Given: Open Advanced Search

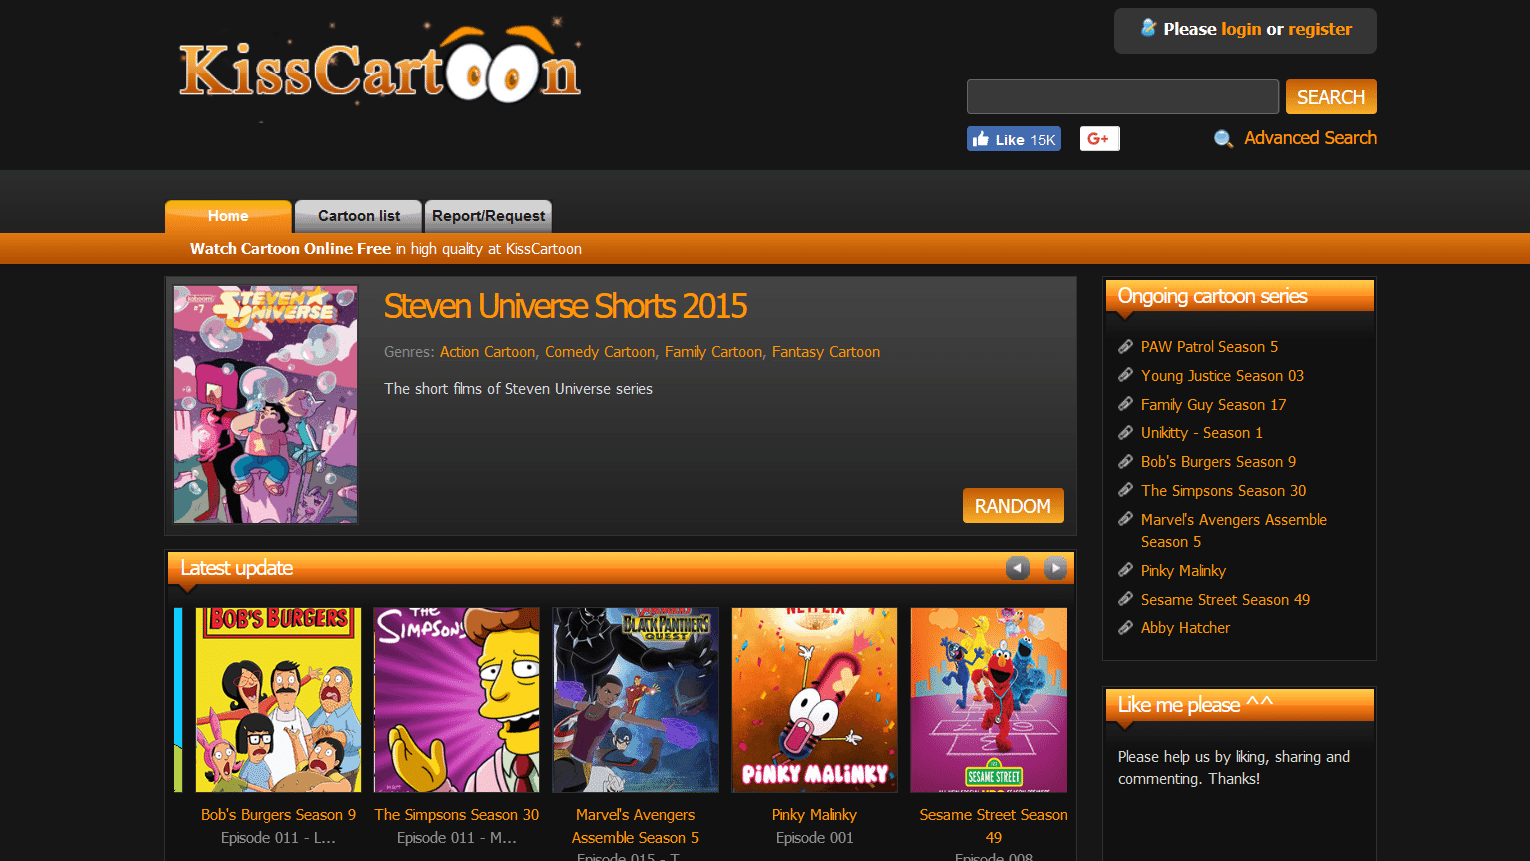Looking at the screenshot, I should (x=1310, y=138).
